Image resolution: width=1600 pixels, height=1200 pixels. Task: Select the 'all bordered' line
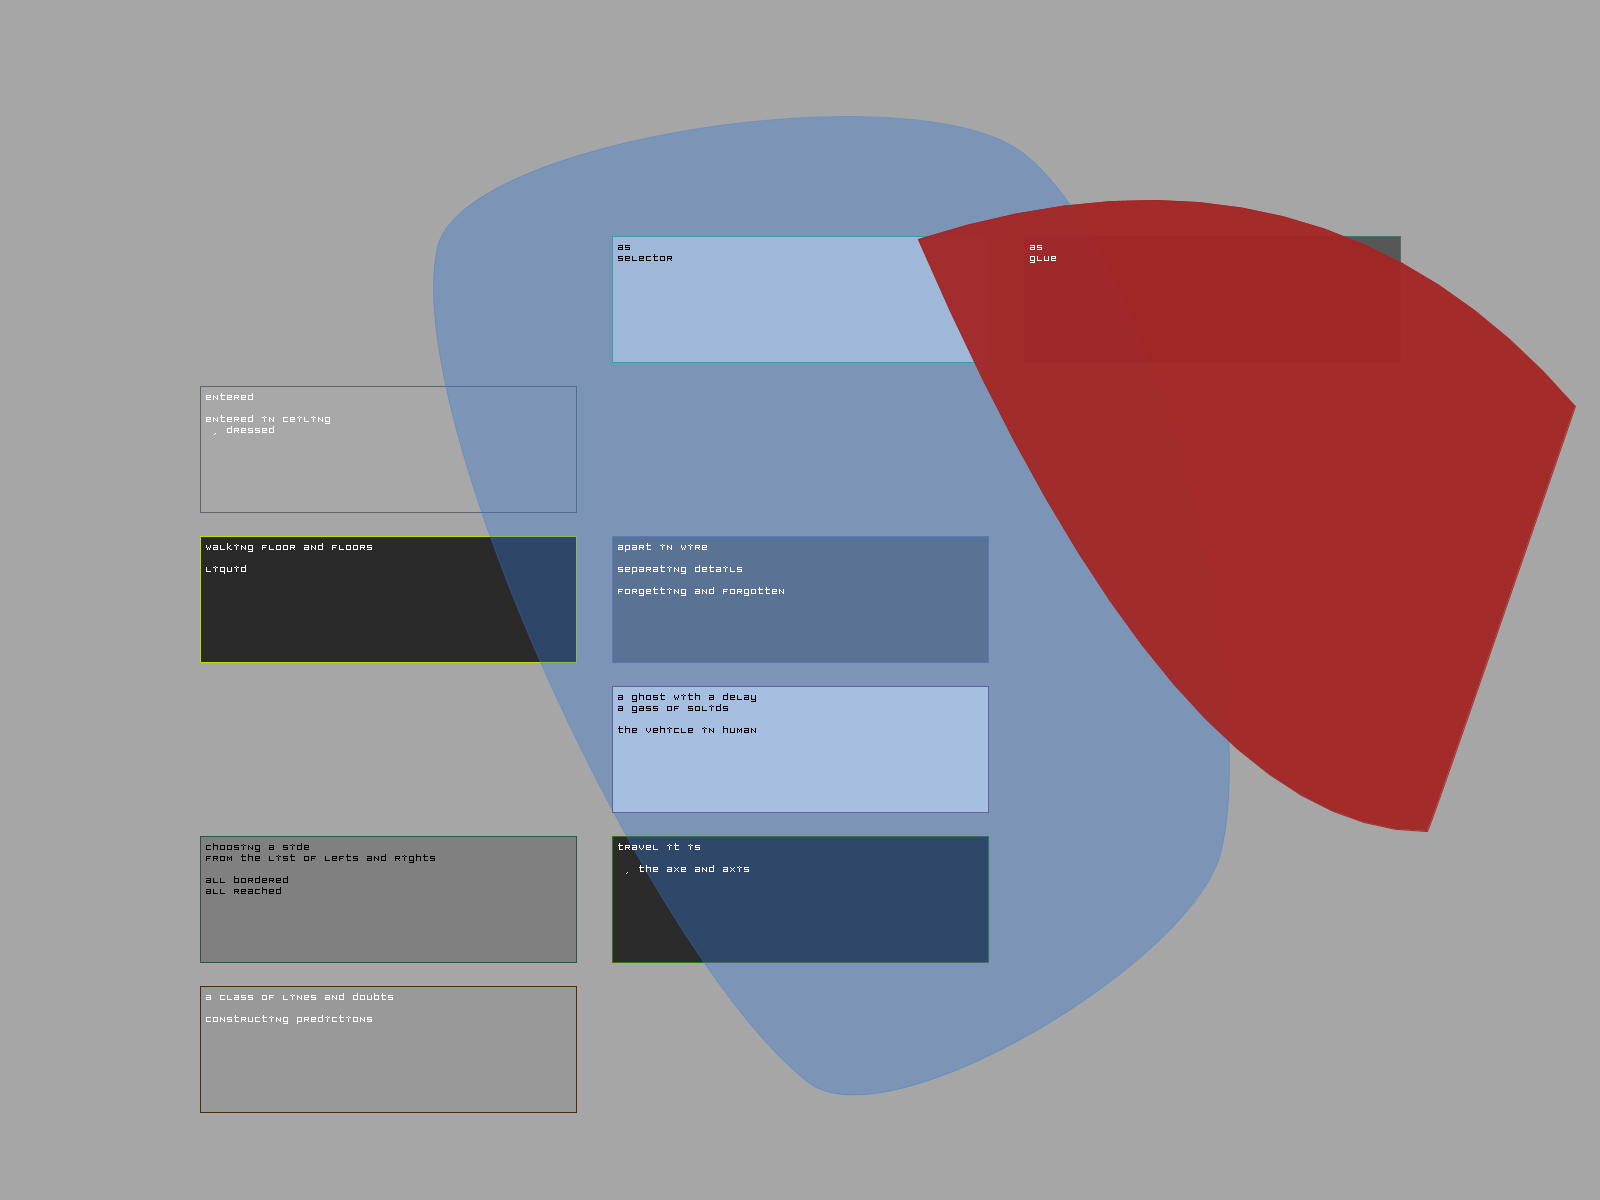coord(246,880)
